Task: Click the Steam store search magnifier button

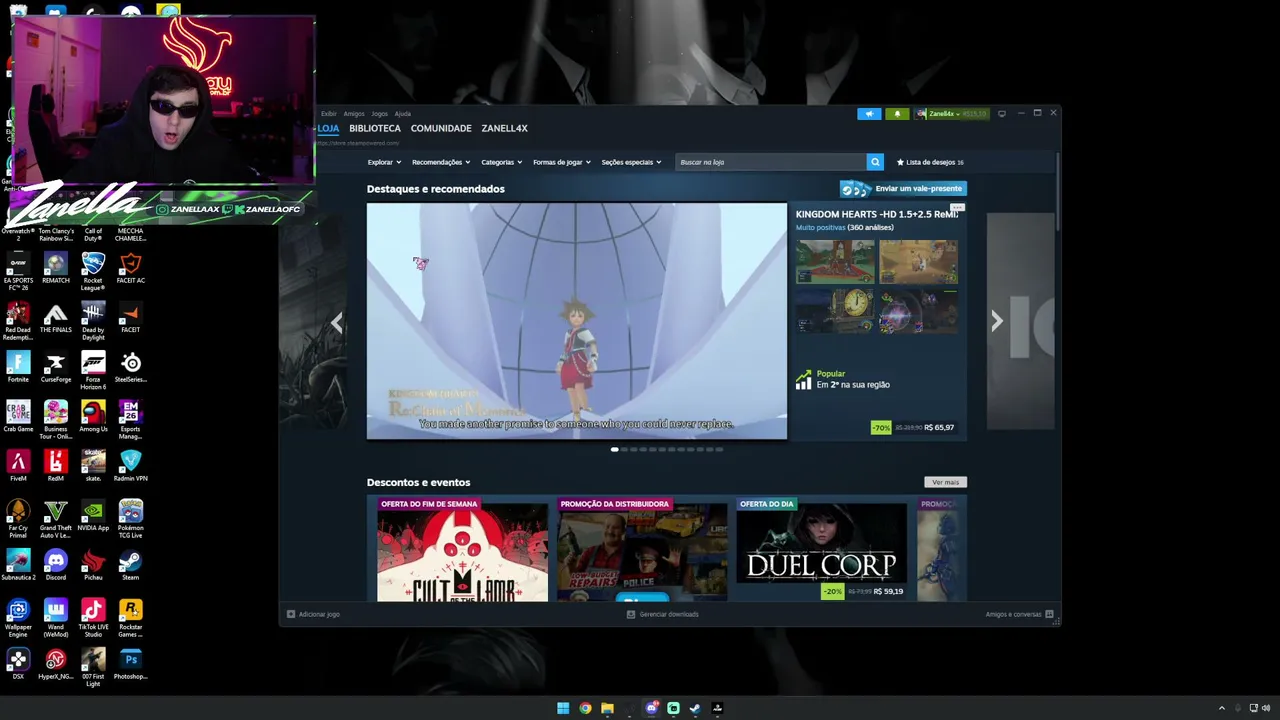Action: pyautogui.click(x=875, y=162)
